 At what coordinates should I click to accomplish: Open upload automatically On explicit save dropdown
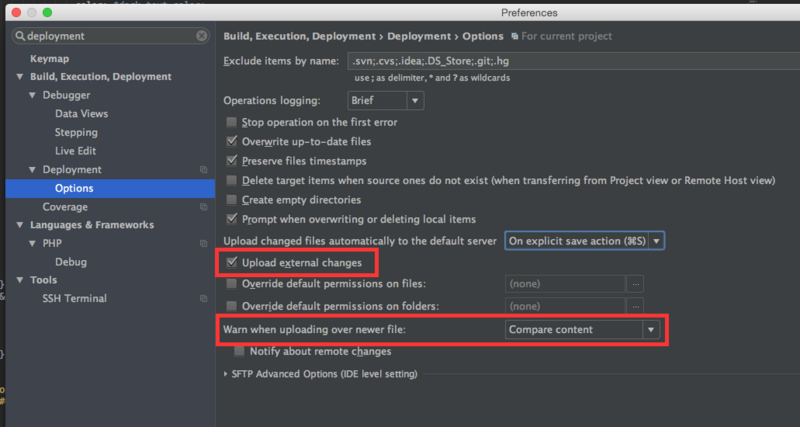pyautogui.click(x=583, y=241)
